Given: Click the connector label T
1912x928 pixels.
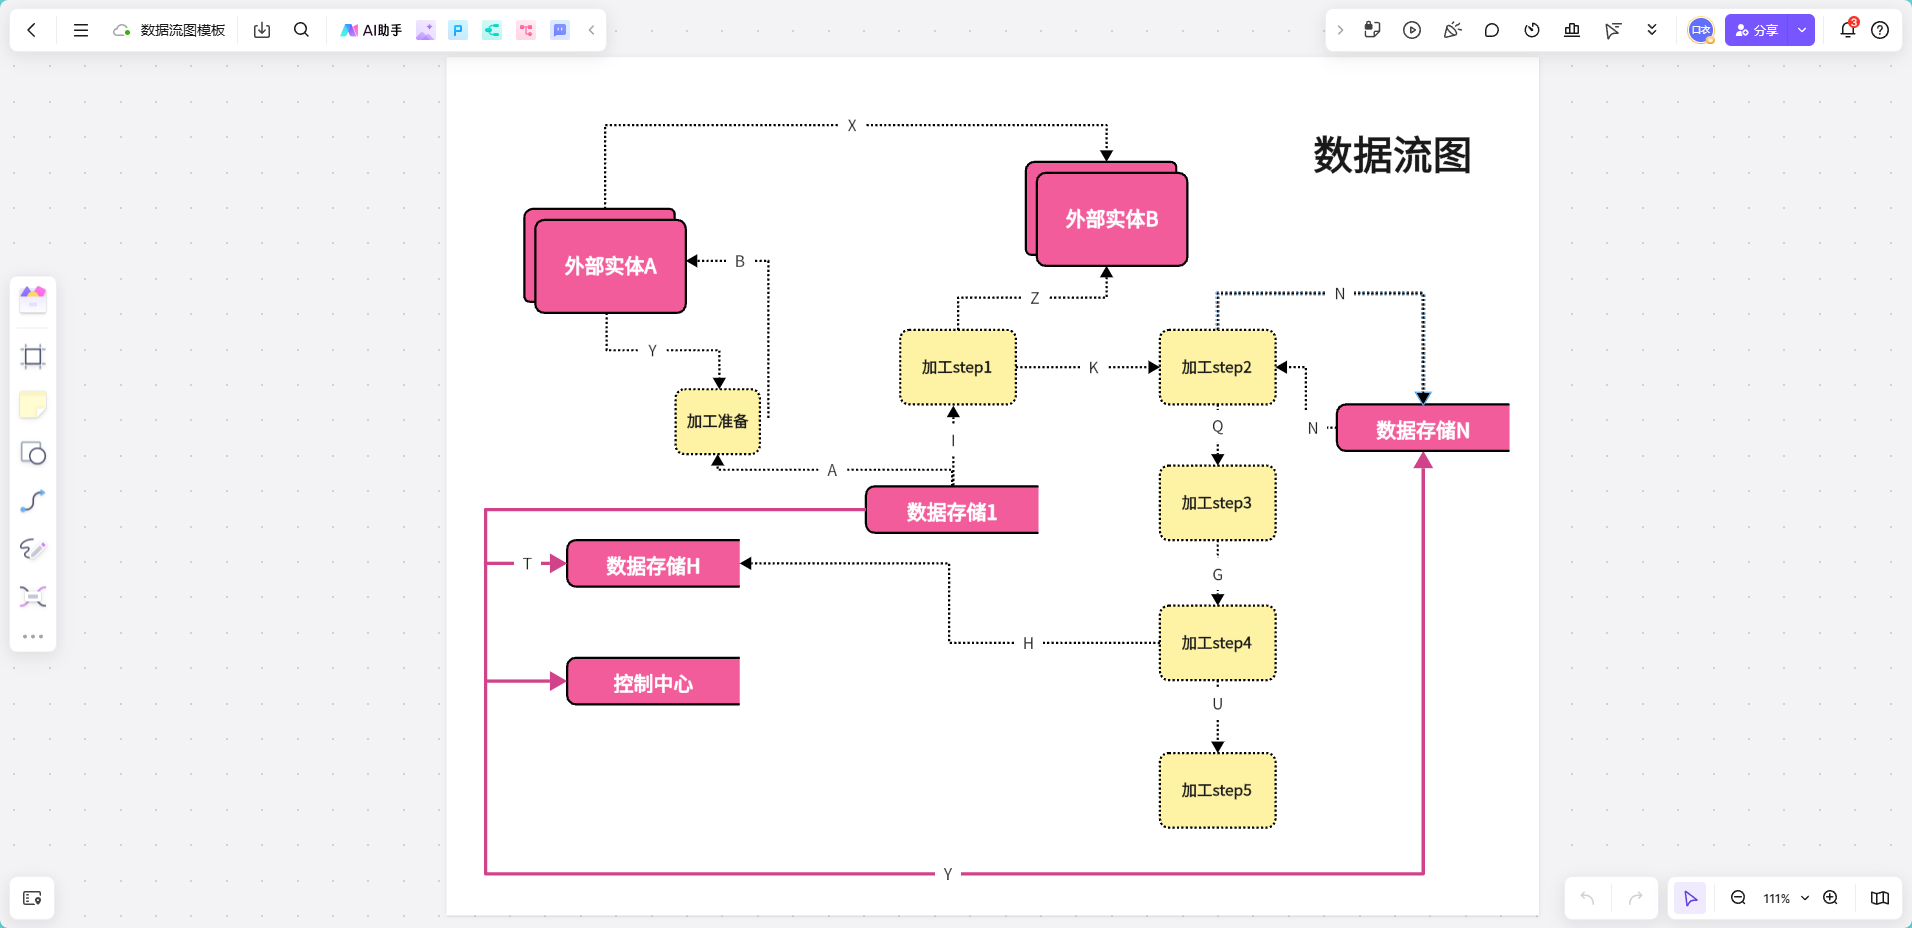Looking at the screenshot, I should point(527,564).
